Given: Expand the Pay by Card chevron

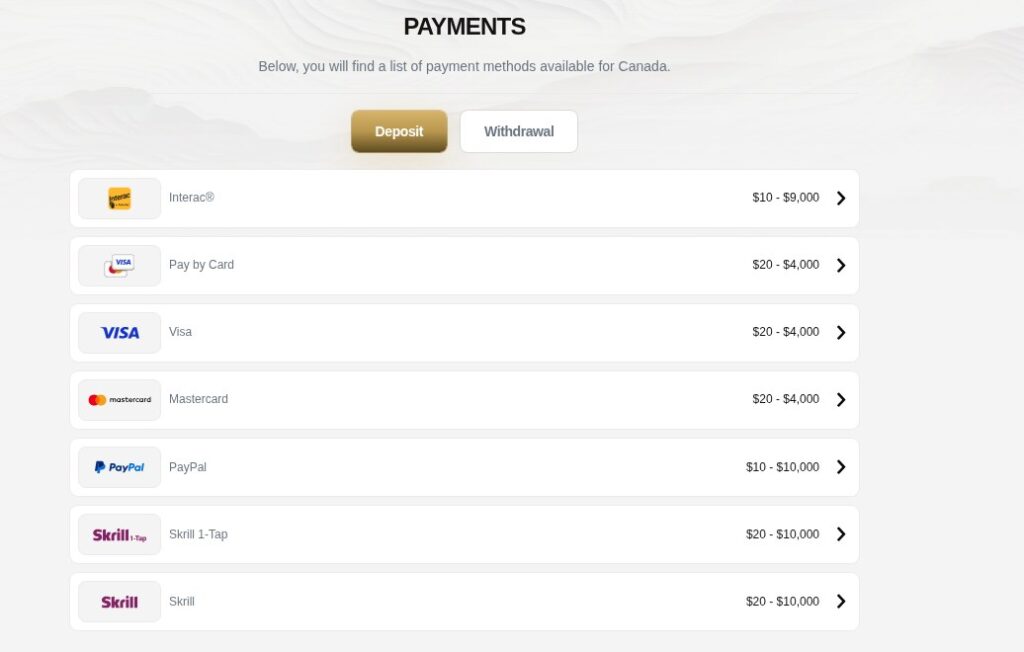Looking at the screenshot, I should click(841, 265).
